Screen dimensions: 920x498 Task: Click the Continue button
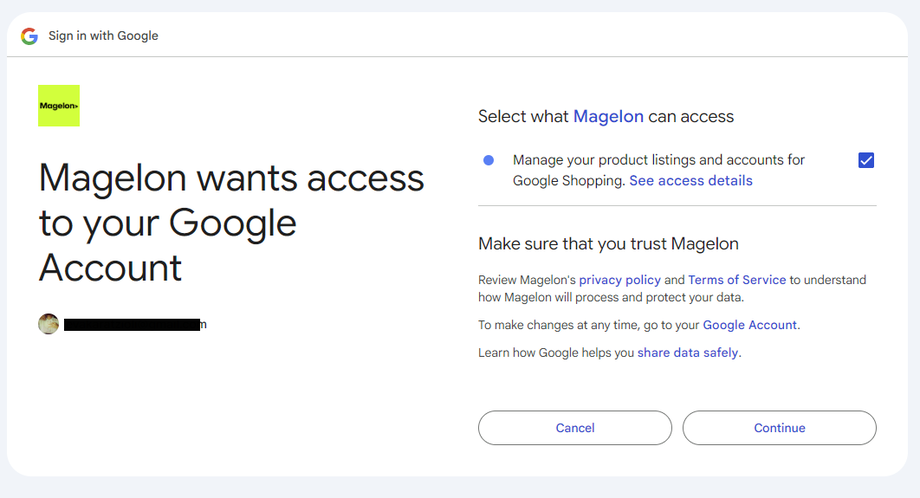[x=779, y=428]
